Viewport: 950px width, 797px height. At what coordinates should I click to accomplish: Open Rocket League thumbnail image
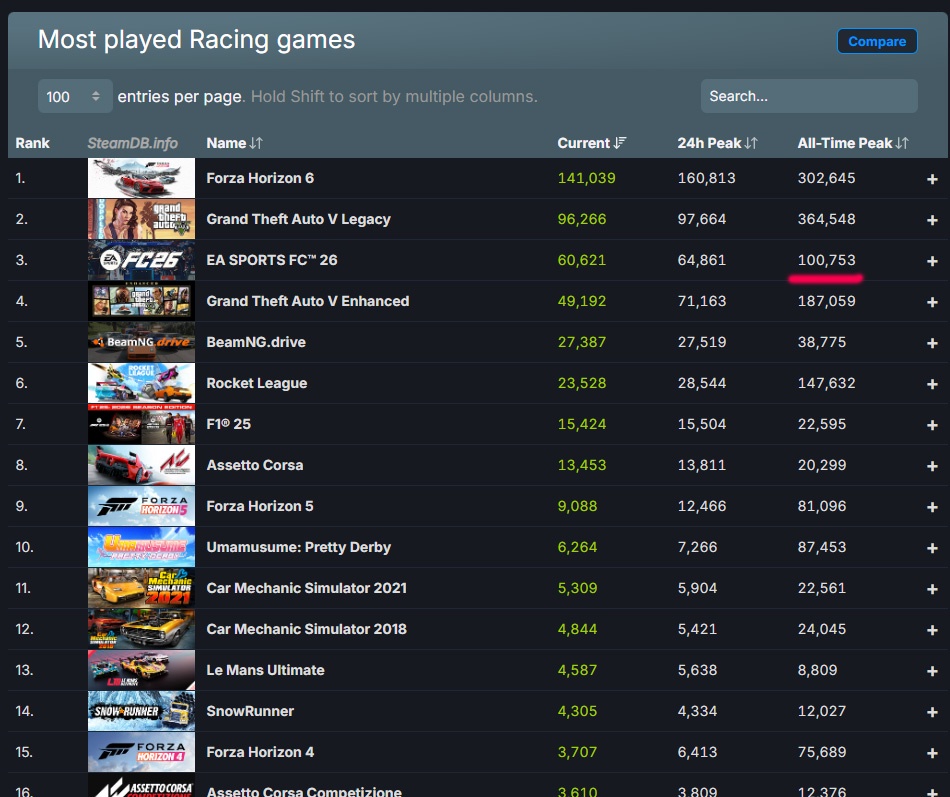click(x=141, y=383)
